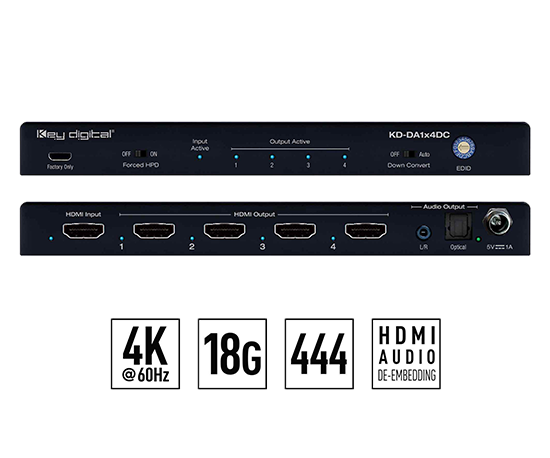Click the 4K @60Hz badge
The image size is (550, 458).
click(x=145, y=354)
